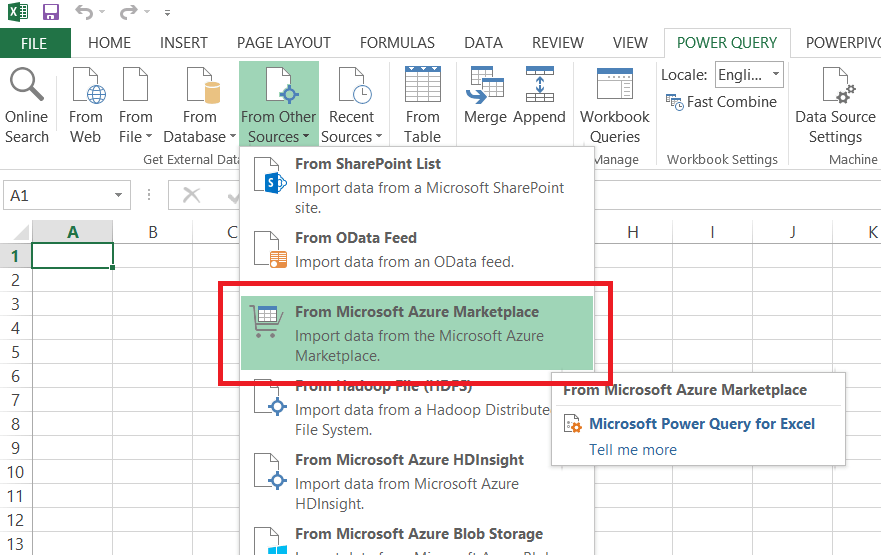
Task: Click the Excel application icon
Action: 17,12
